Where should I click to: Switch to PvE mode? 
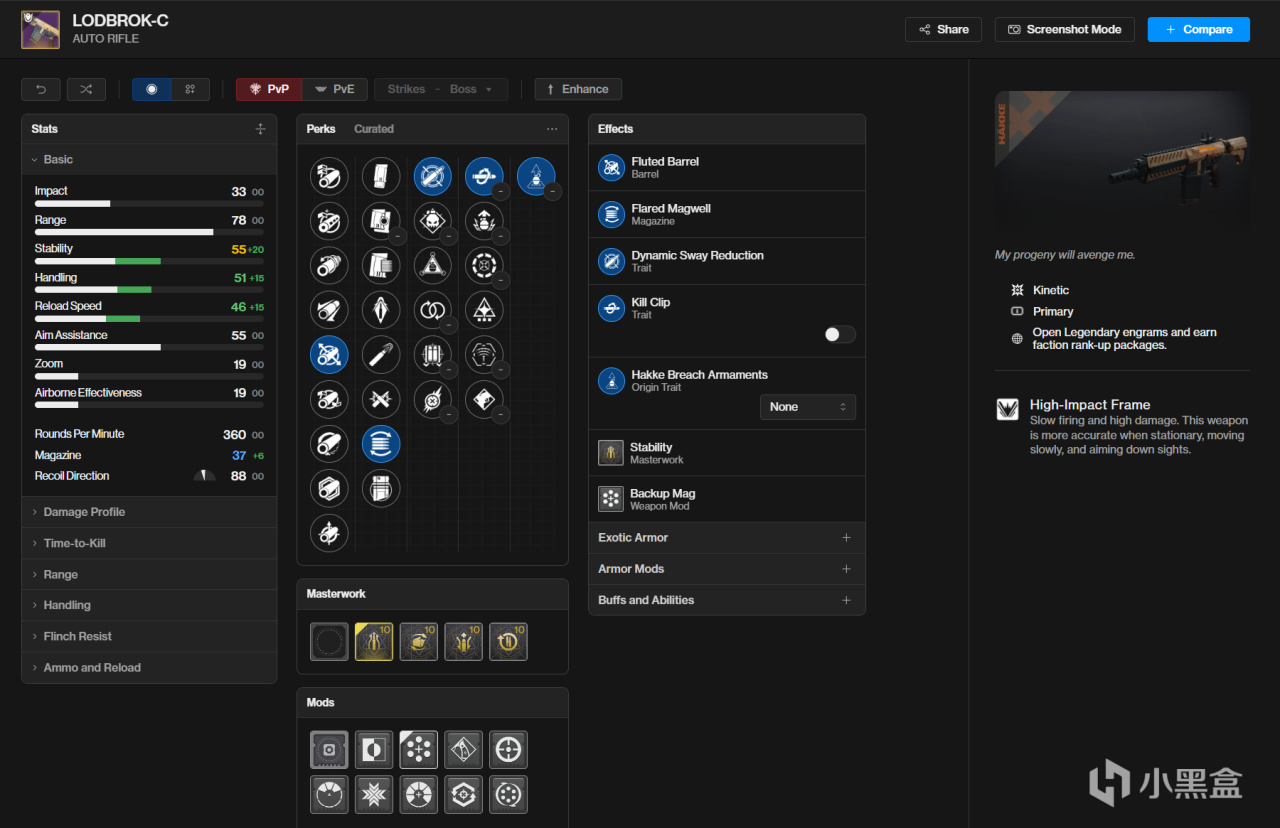click(335, 89)
